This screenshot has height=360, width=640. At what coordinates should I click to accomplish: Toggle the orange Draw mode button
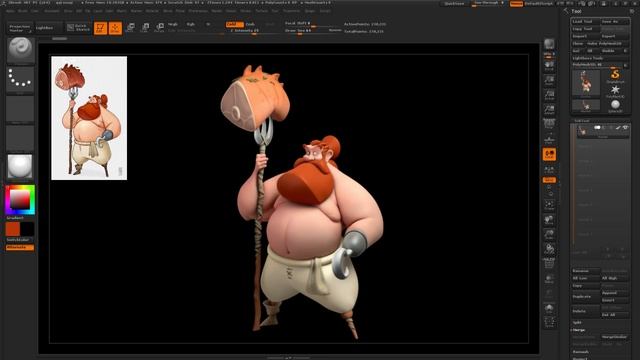115,28
